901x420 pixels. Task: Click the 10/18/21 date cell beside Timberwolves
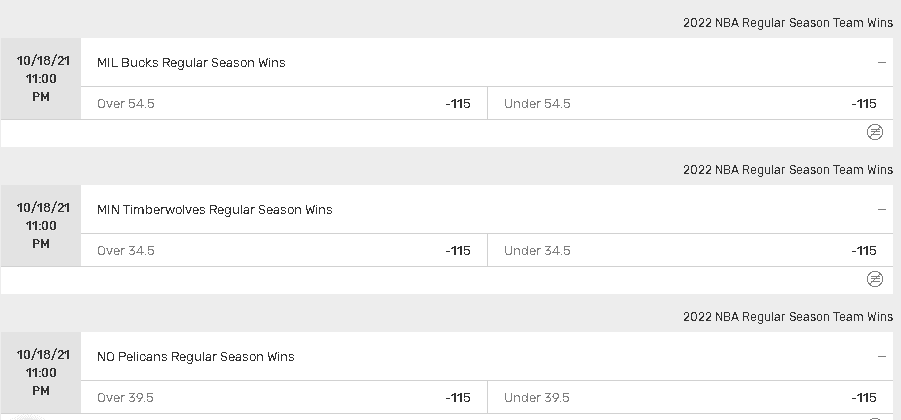(41, 226)
